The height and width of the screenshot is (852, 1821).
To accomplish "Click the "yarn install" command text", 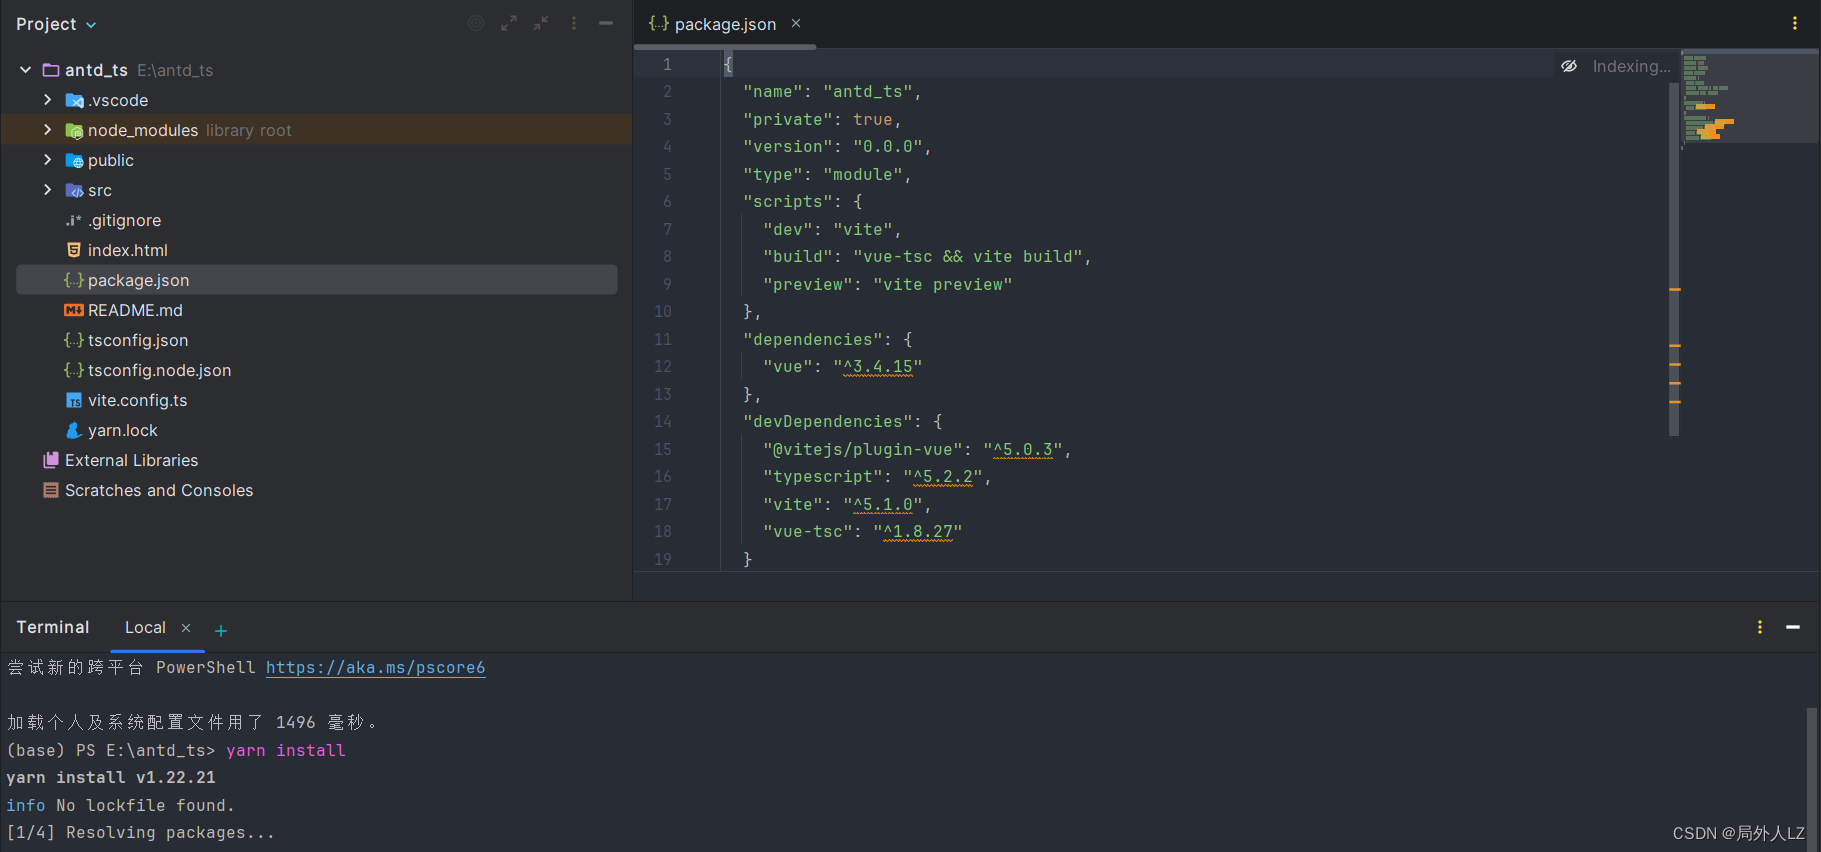I will tap(286, 750).
